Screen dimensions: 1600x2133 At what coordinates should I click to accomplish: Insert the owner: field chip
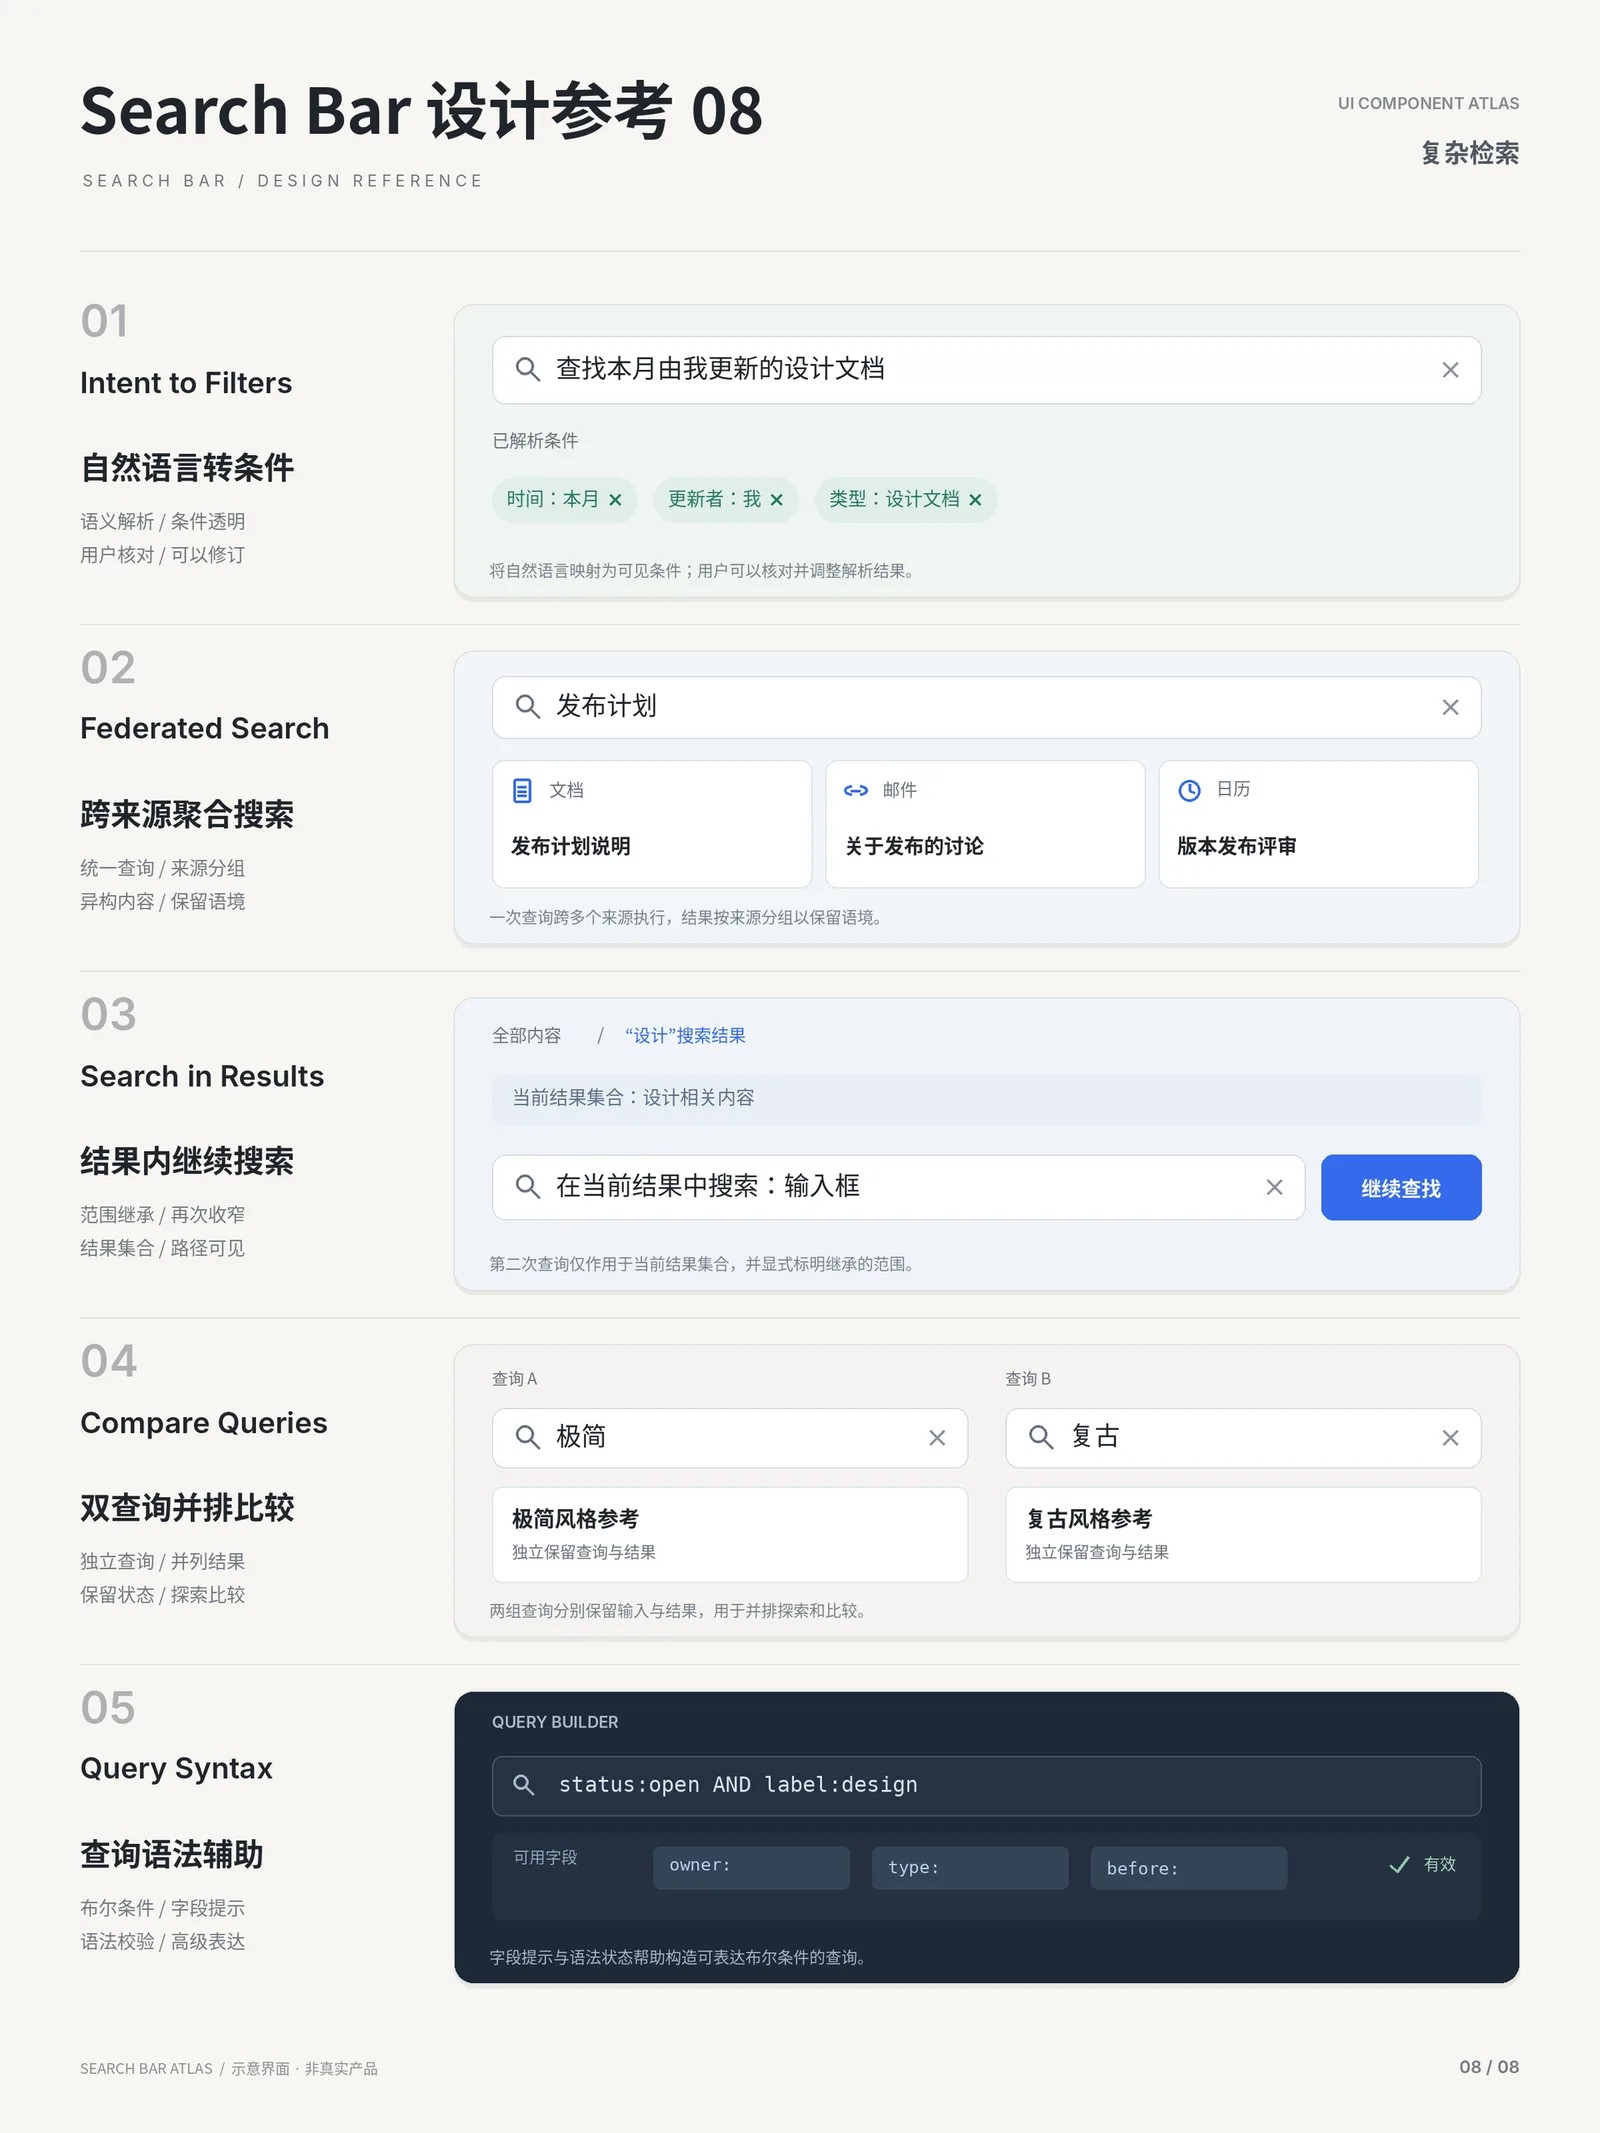[x=751, y=1867]
